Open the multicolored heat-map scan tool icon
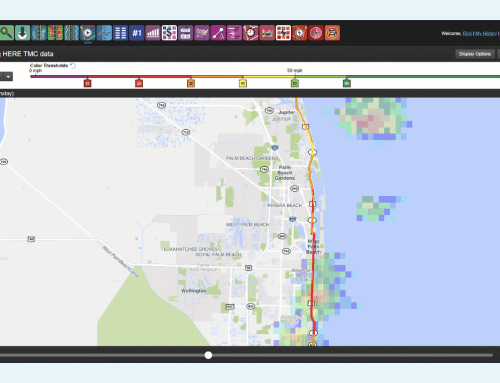 tap(55, 33)
